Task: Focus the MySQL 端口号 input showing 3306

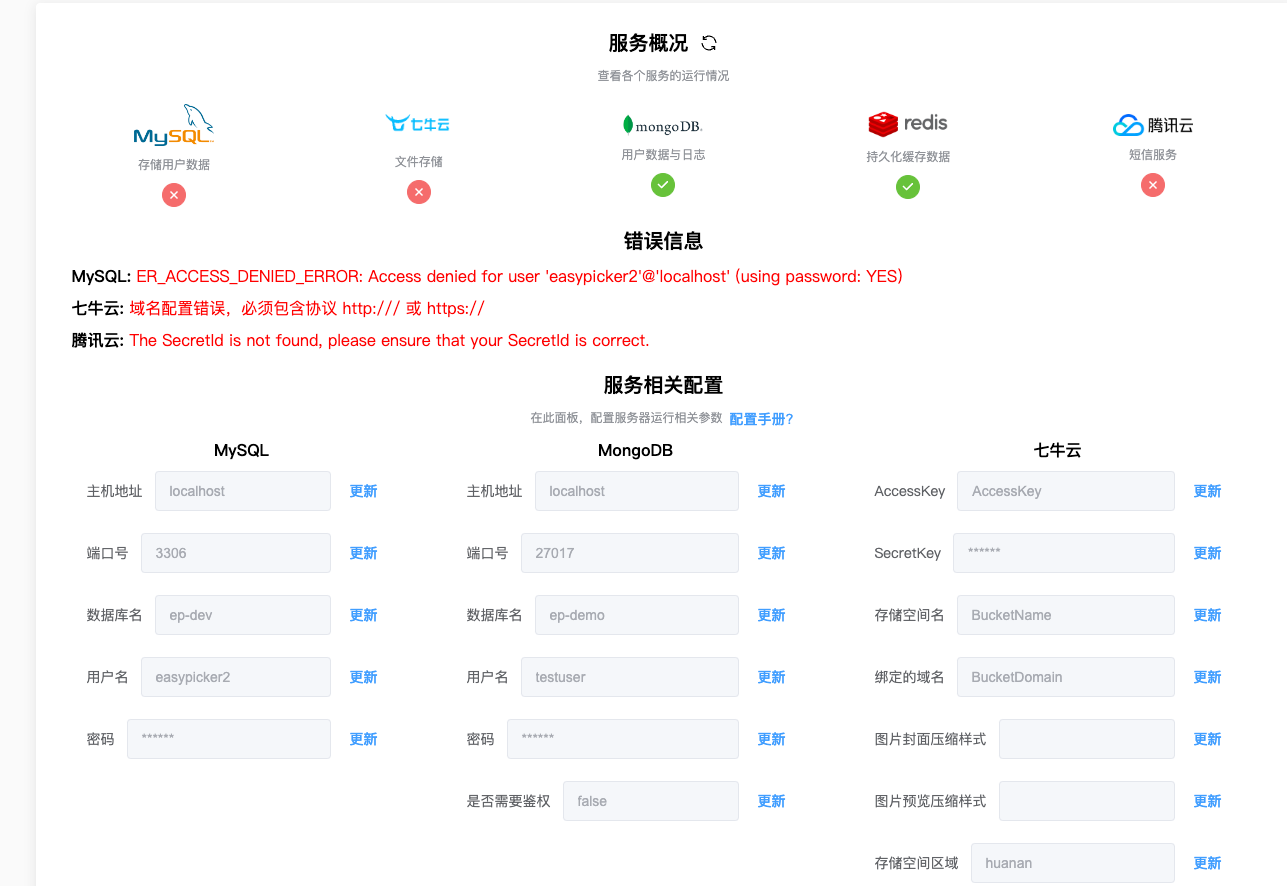Action: coord(236,553)
